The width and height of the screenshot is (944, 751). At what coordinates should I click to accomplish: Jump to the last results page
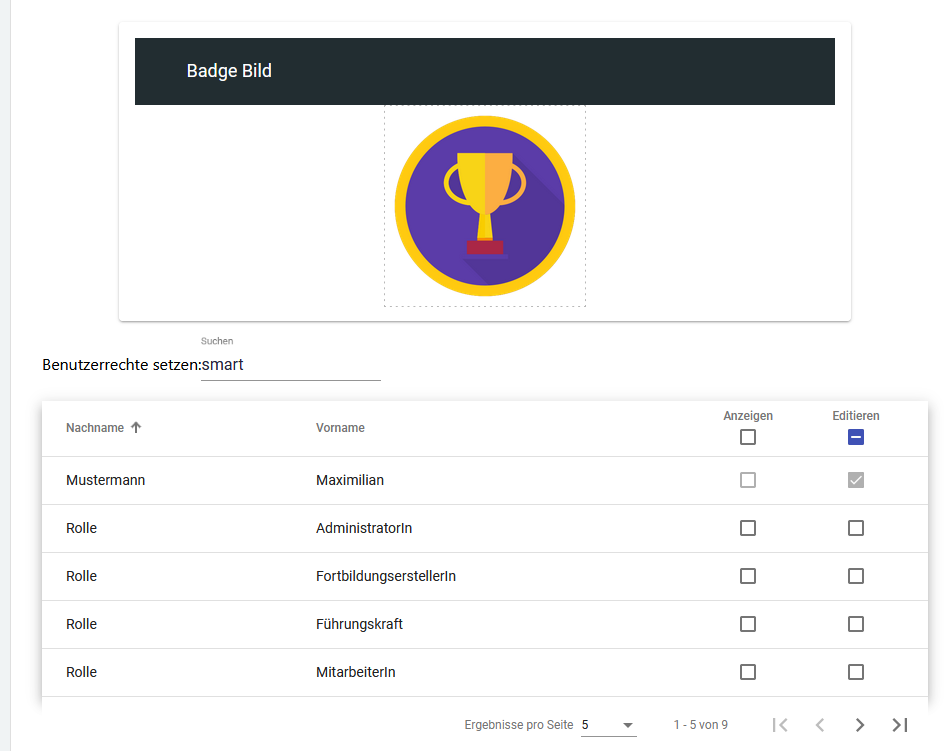899,725
